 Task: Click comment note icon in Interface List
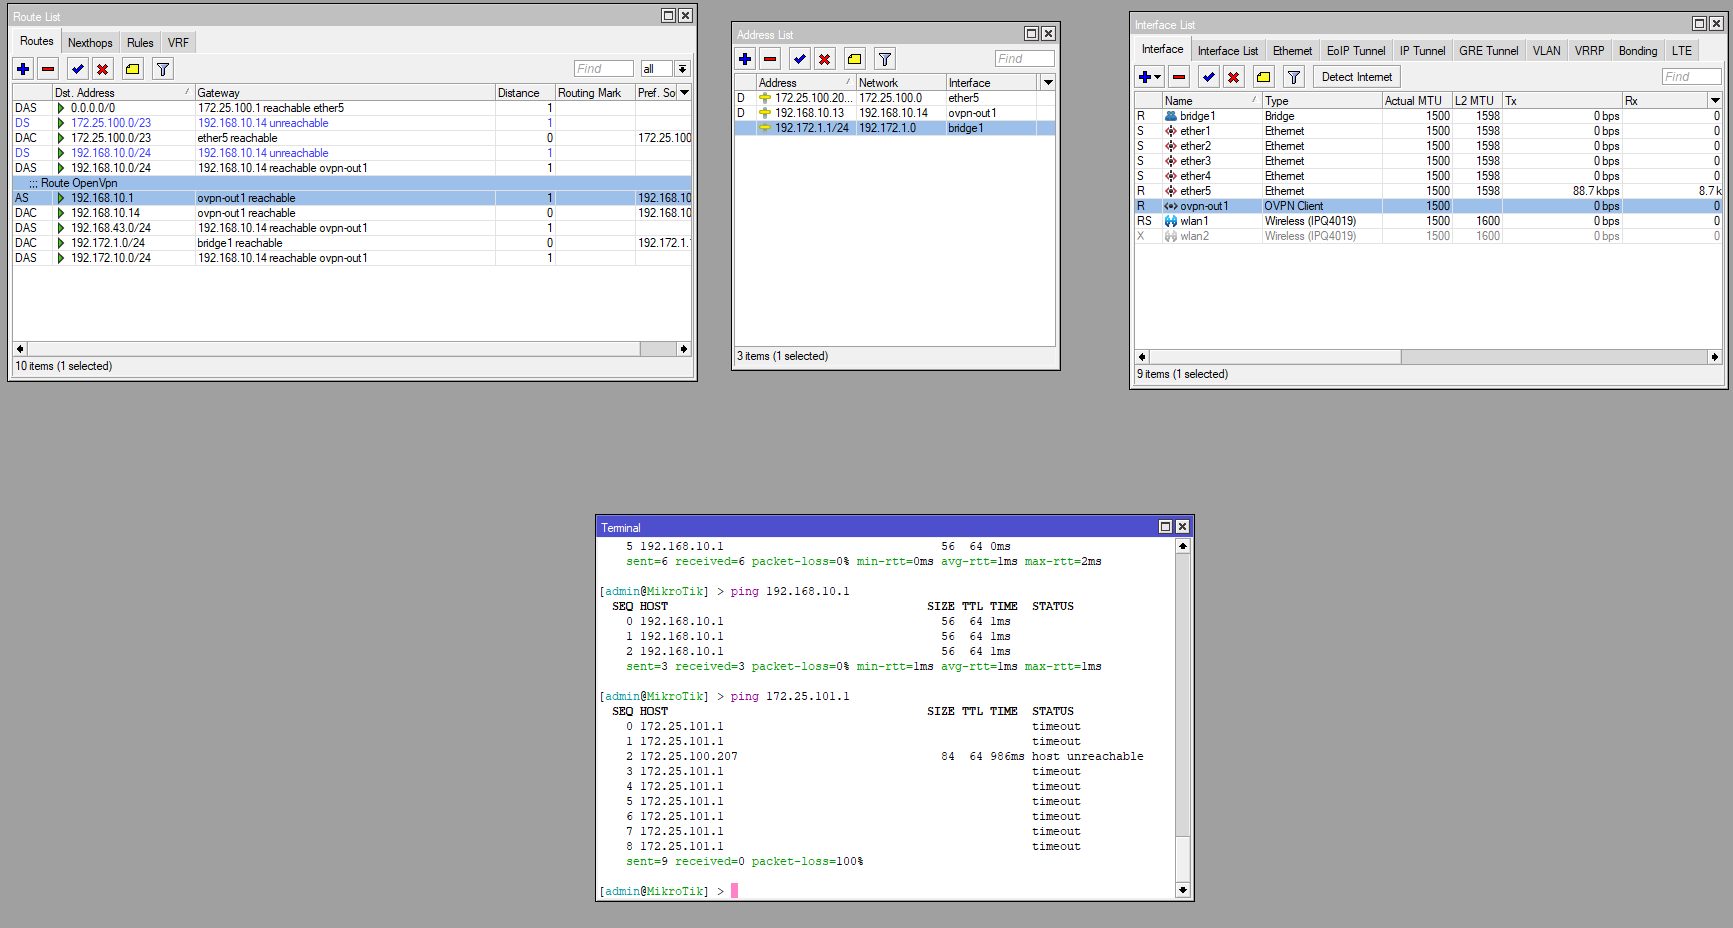click(1264, 77)
